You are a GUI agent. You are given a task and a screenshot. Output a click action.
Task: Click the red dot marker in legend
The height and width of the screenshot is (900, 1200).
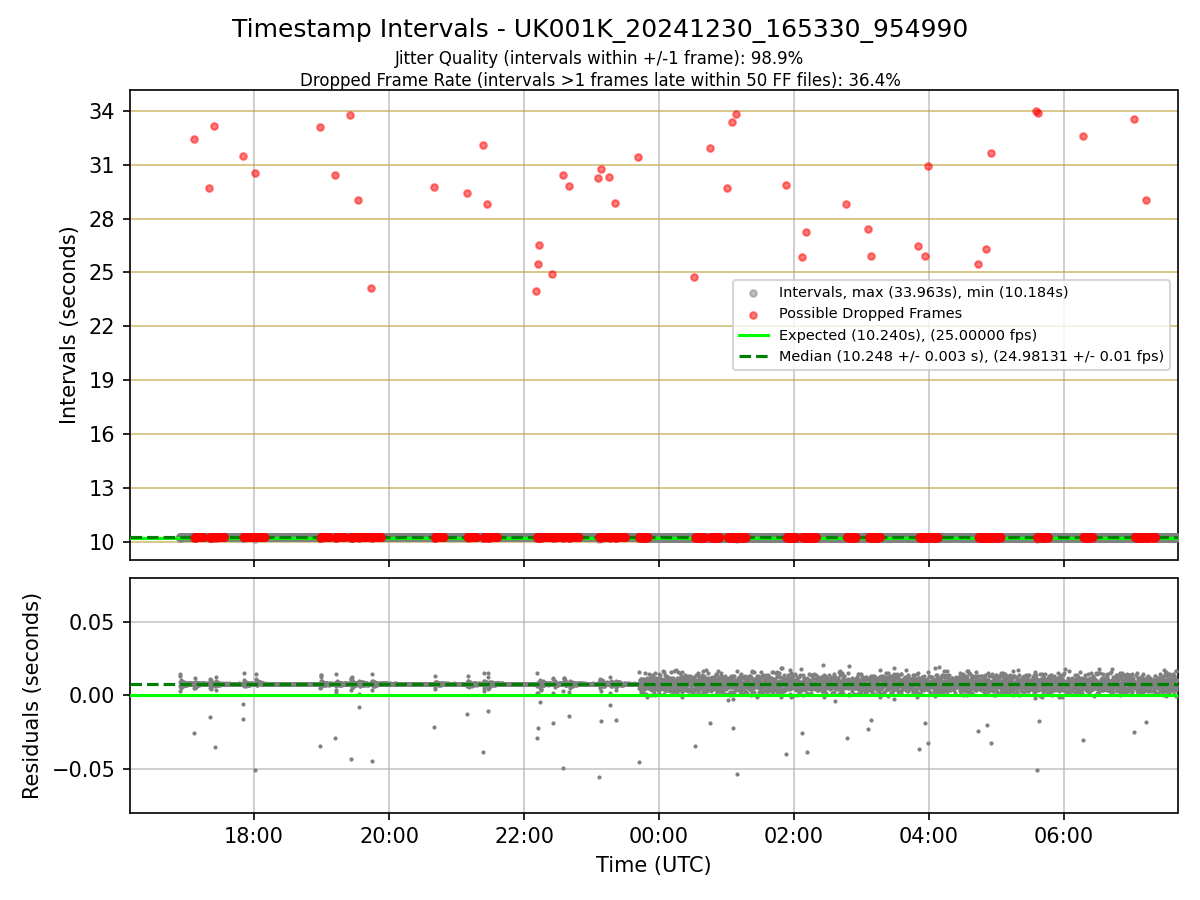coord(754,314)
